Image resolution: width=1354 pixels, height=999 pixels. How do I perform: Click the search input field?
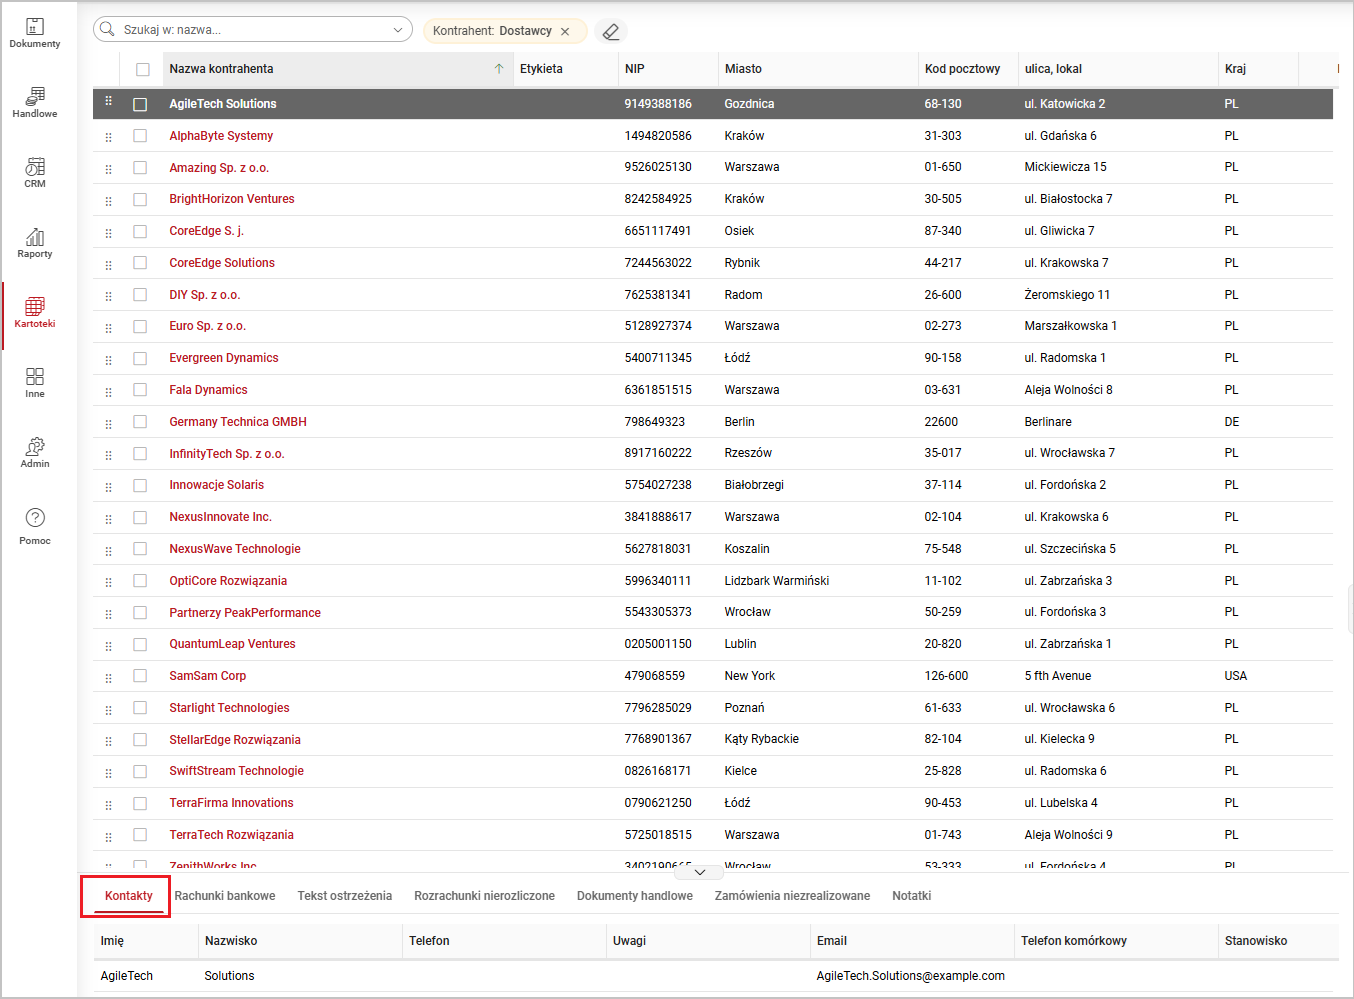coord(250,30)
